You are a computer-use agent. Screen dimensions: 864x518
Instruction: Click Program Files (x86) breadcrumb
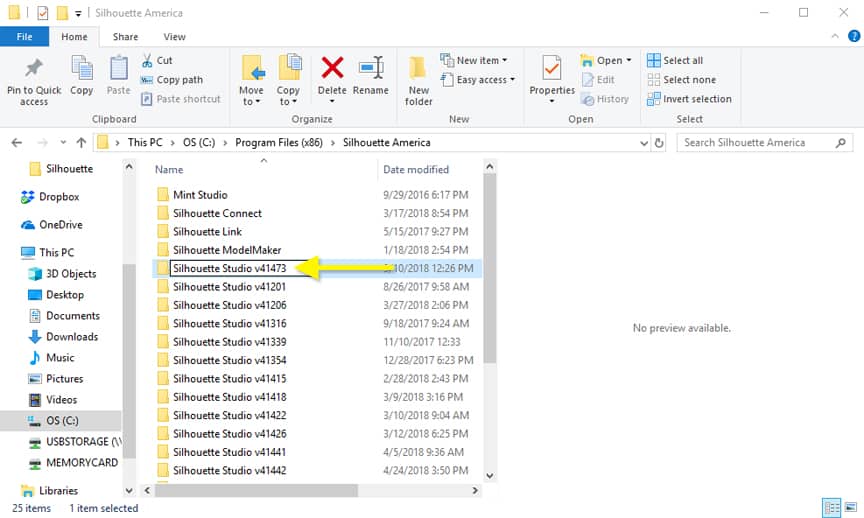tap(279, 143)
